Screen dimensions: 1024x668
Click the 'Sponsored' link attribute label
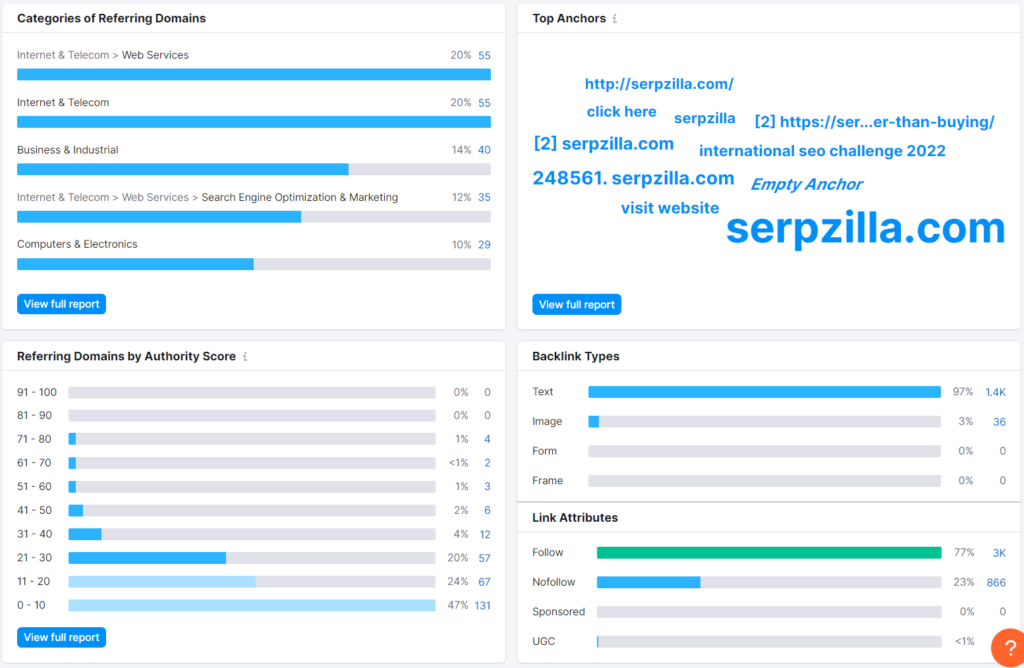558,612
